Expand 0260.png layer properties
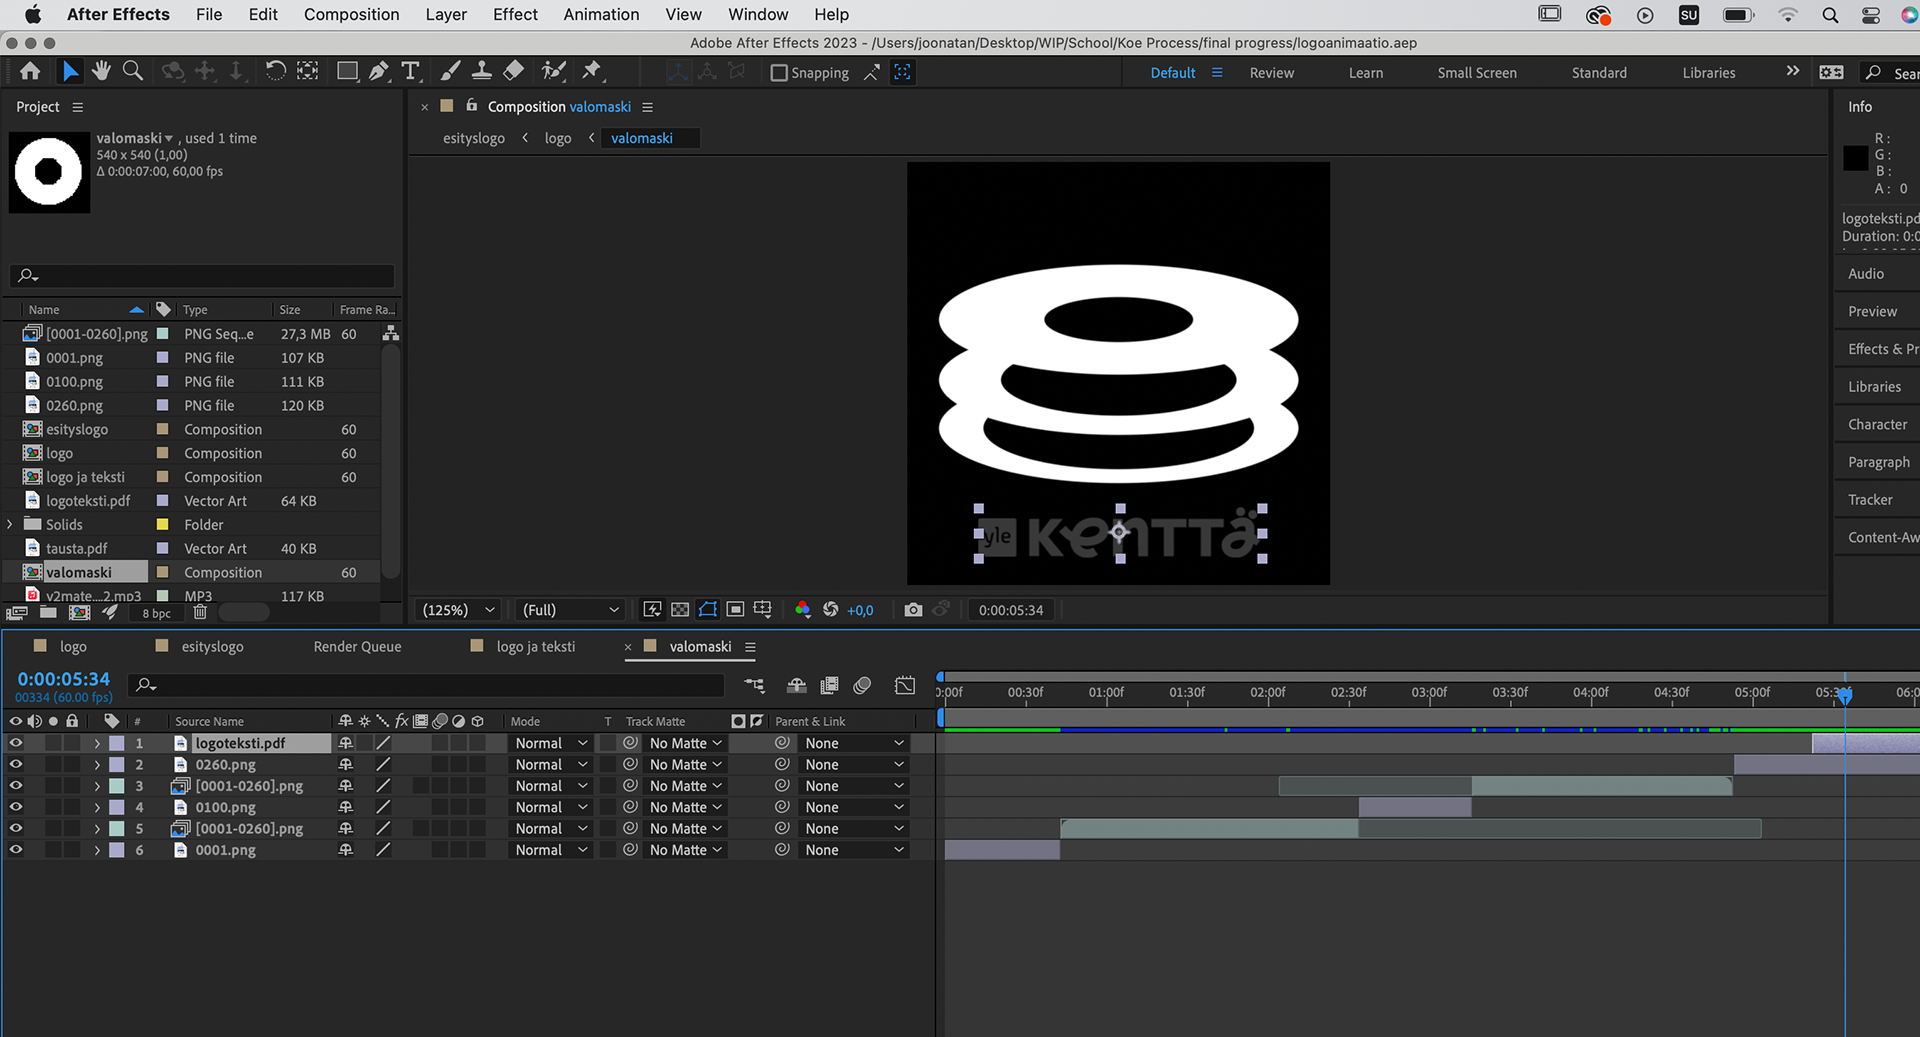The image size is (1920, 1037). 97,764
